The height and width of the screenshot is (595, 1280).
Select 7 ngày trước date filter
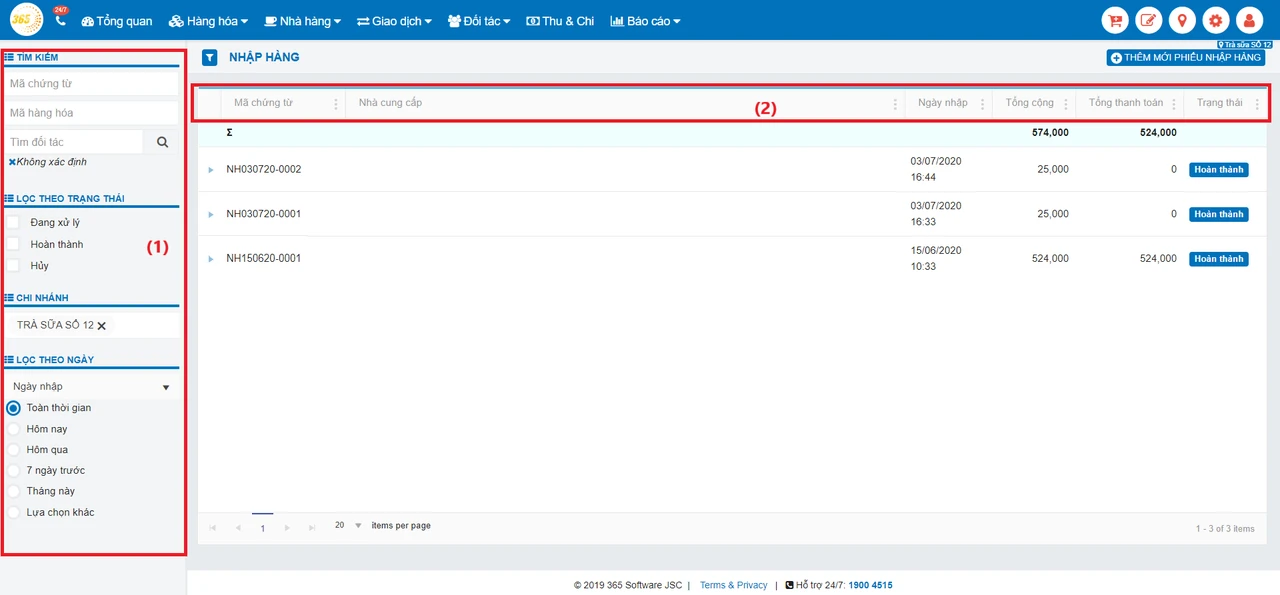tap(14, 470)
